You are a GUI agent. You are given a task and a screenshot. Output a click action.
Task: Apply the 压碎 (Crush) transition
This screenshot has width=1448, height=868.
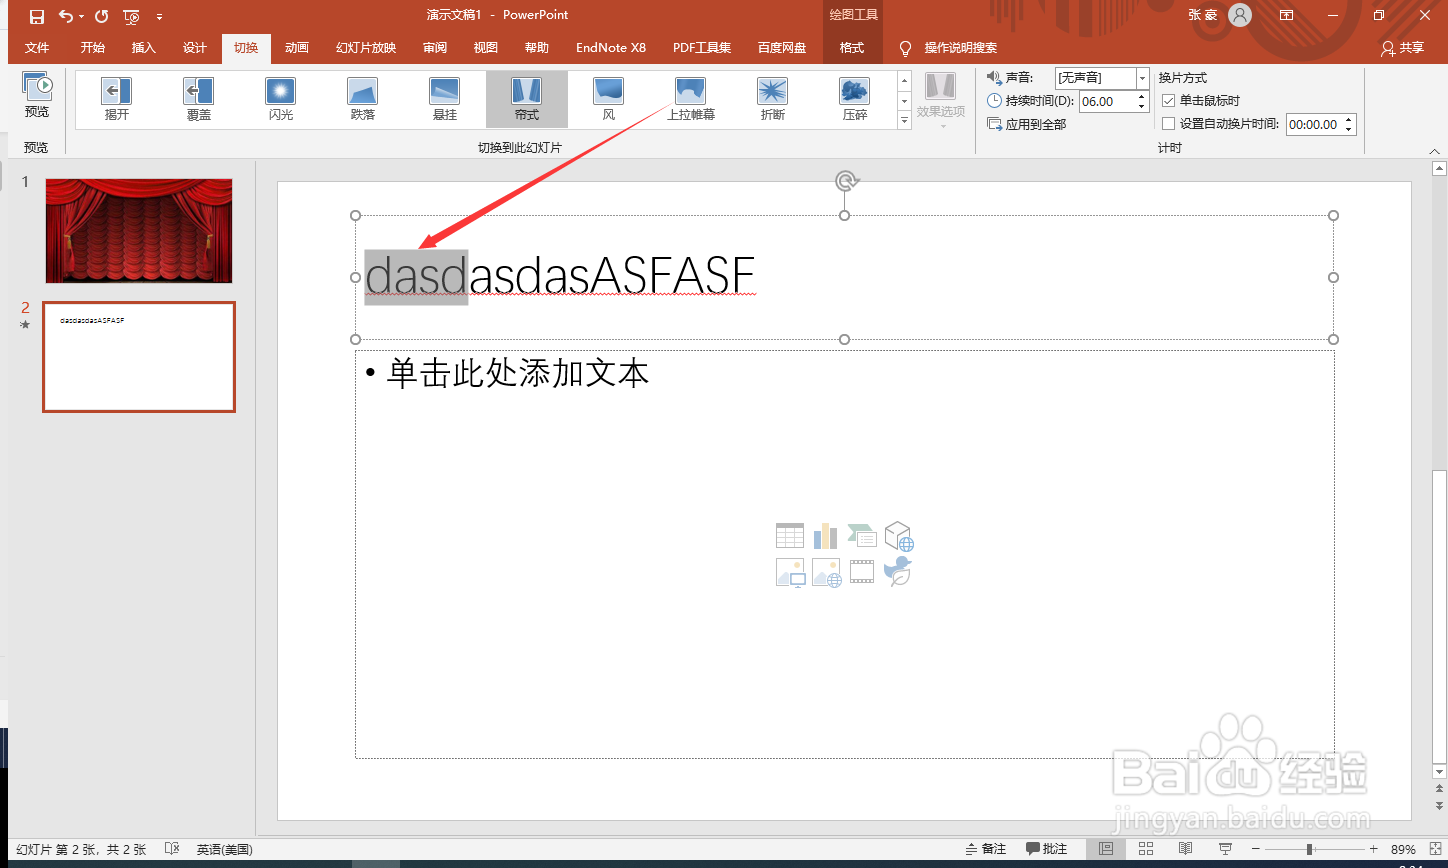coord(855,99)
